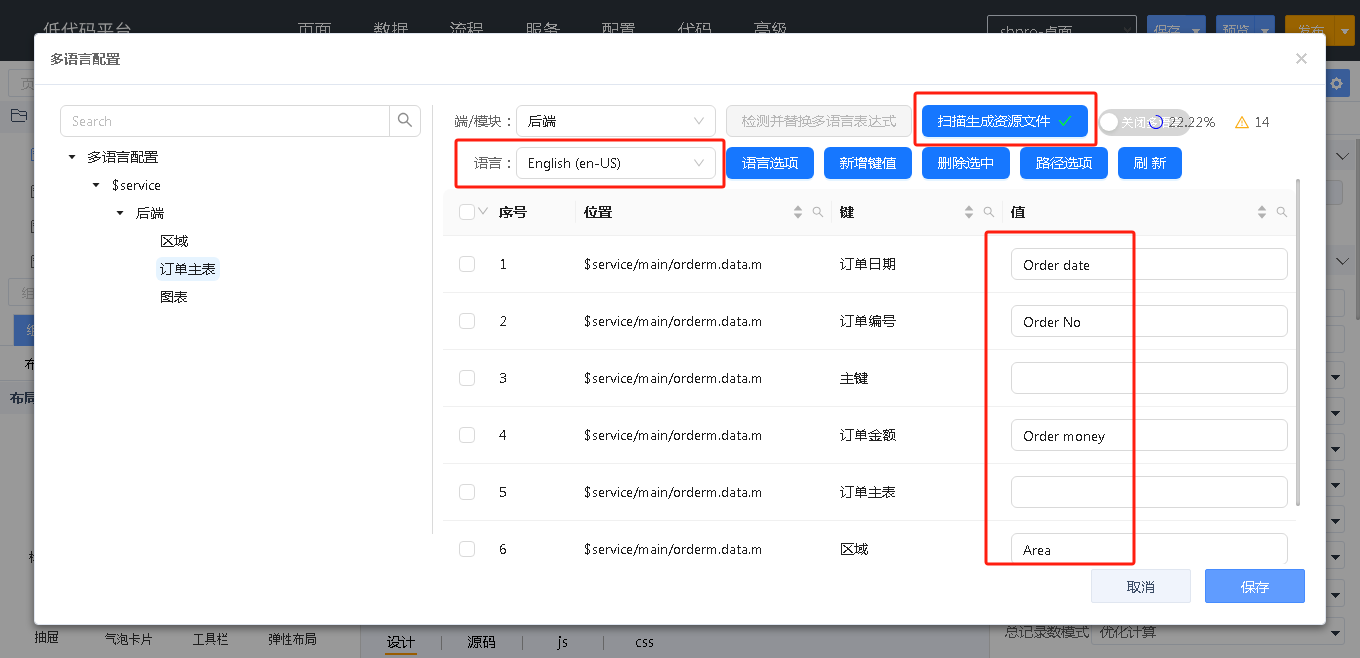Open the 语言 dropdown showing English (en-US)
This screenshot has width=1360, height=658.
[615, 163]
